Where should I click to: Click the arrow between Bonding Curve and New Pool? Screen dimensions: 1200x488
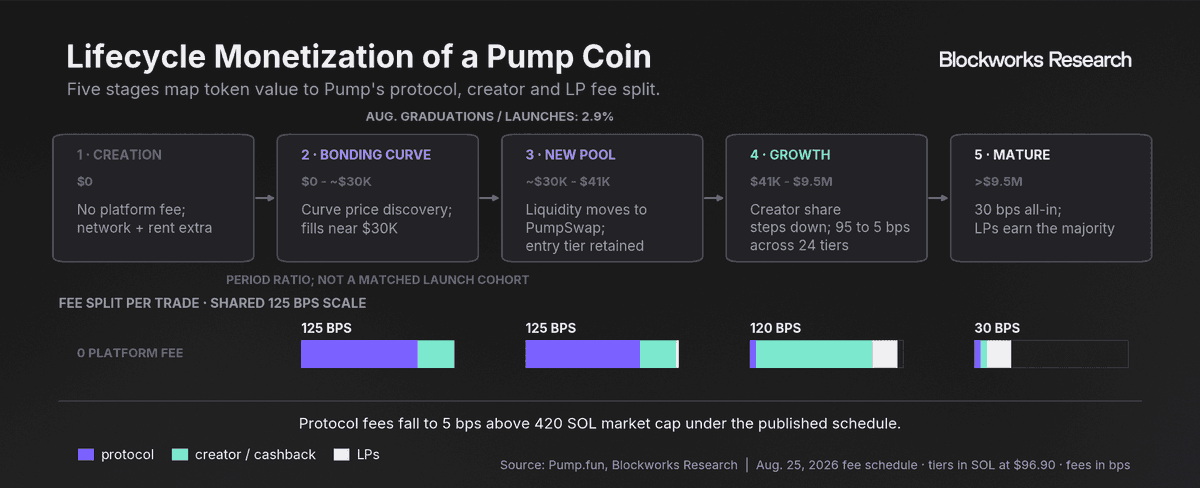tap(490, 198)
